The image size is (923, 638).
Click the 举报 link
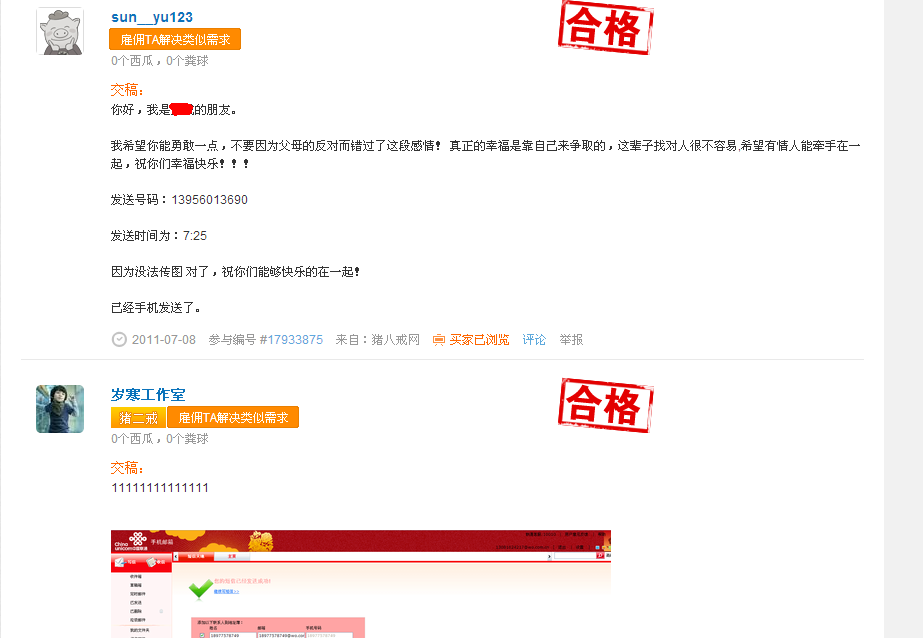571,340
